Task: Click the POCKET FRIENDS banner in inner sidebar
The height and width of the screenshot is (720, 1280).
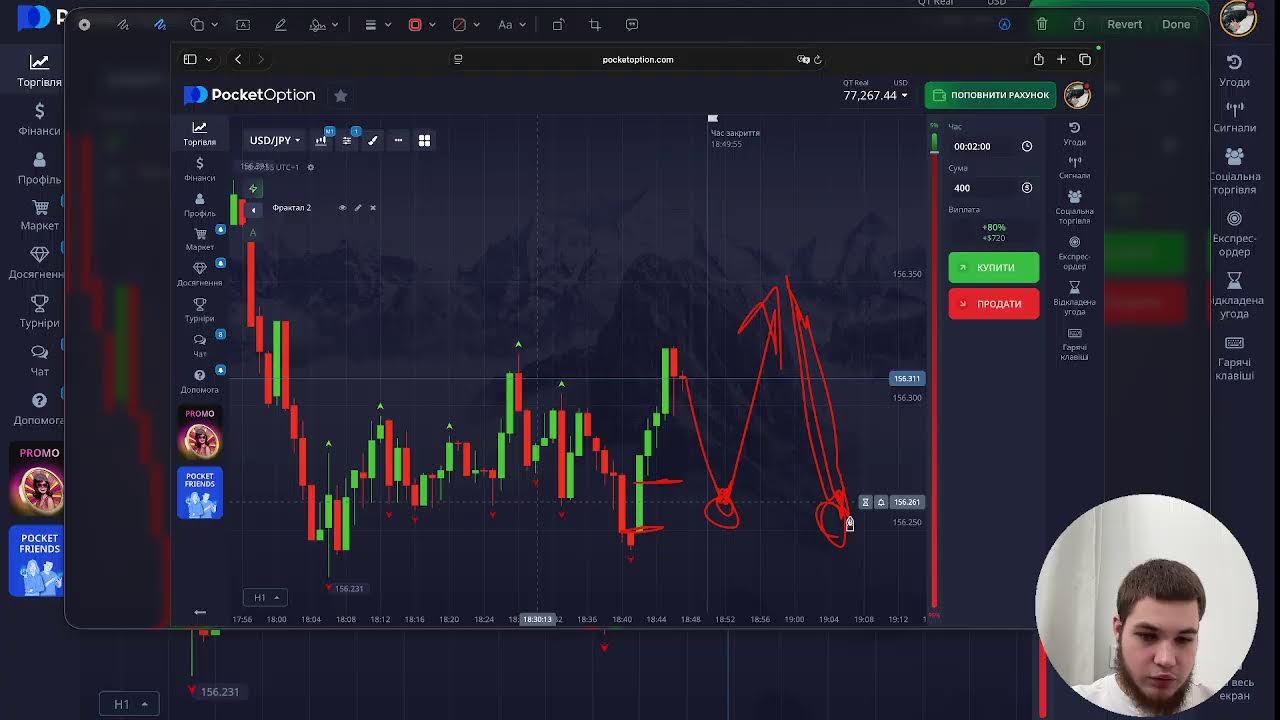Action: [x=200, y=493]
